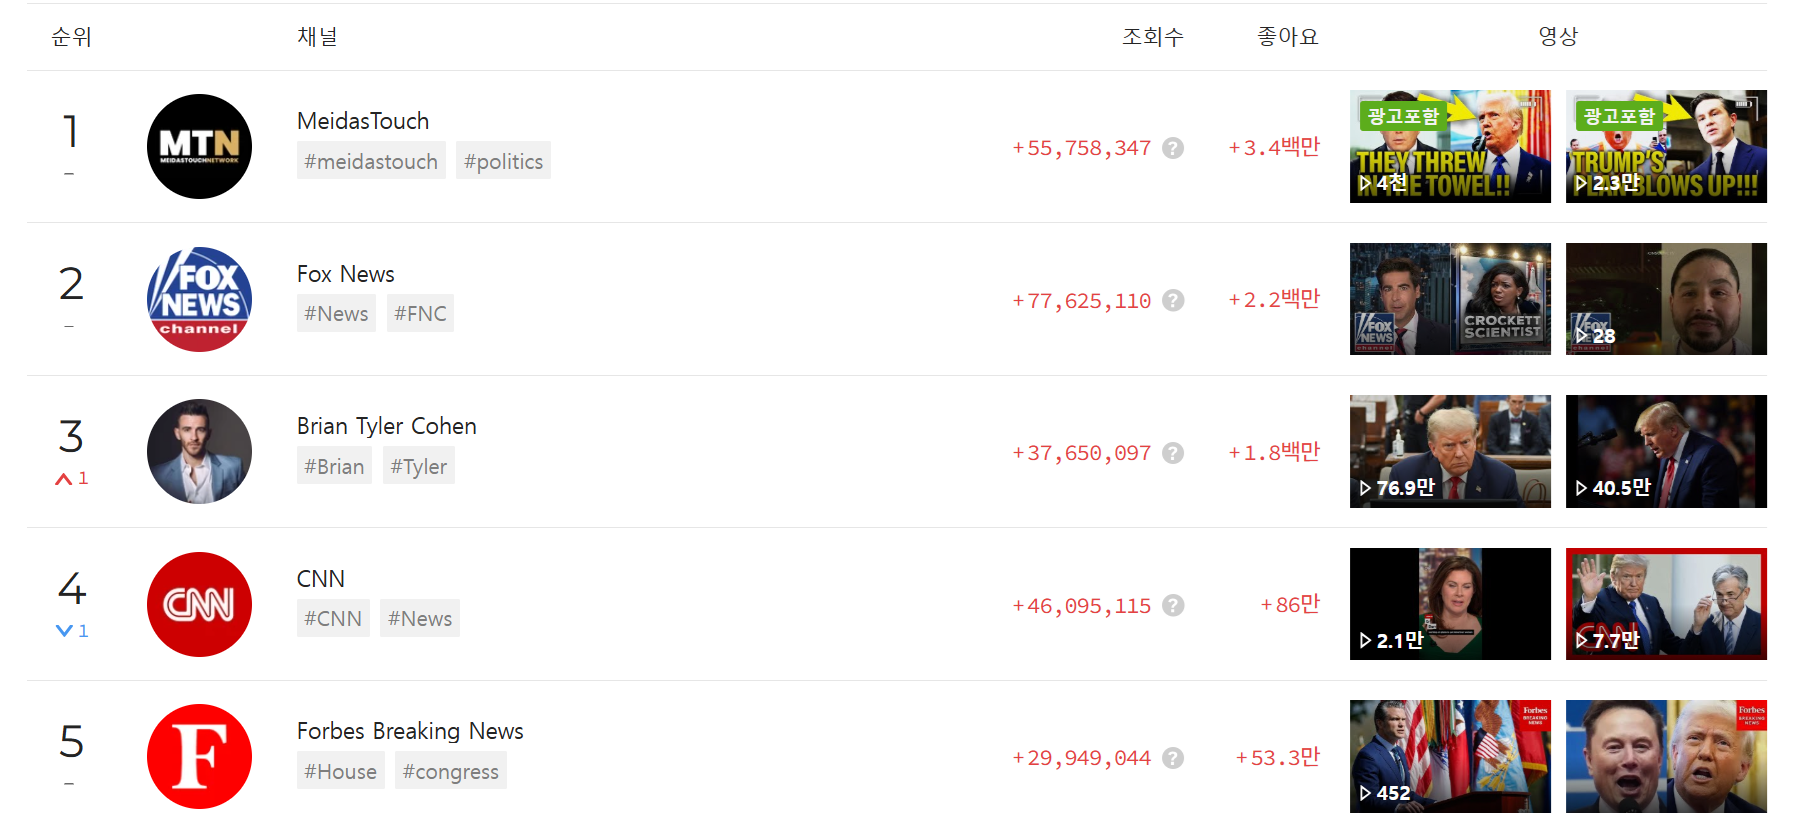1795x830 pixels.
Task: Select the CNN channel logo
Action: pyautogui.click(x=199, y=604)
